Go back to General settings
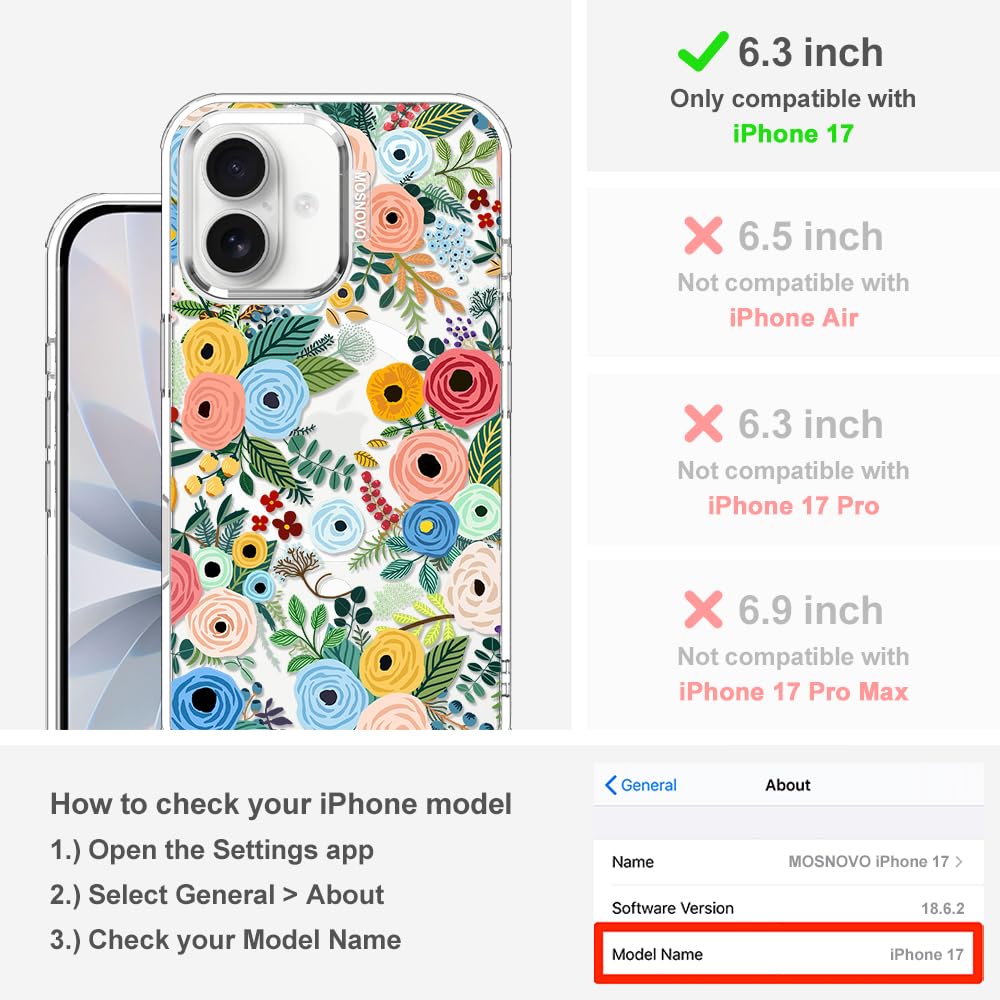This screenshot has width=1000, height=1000. pos(641,785)
